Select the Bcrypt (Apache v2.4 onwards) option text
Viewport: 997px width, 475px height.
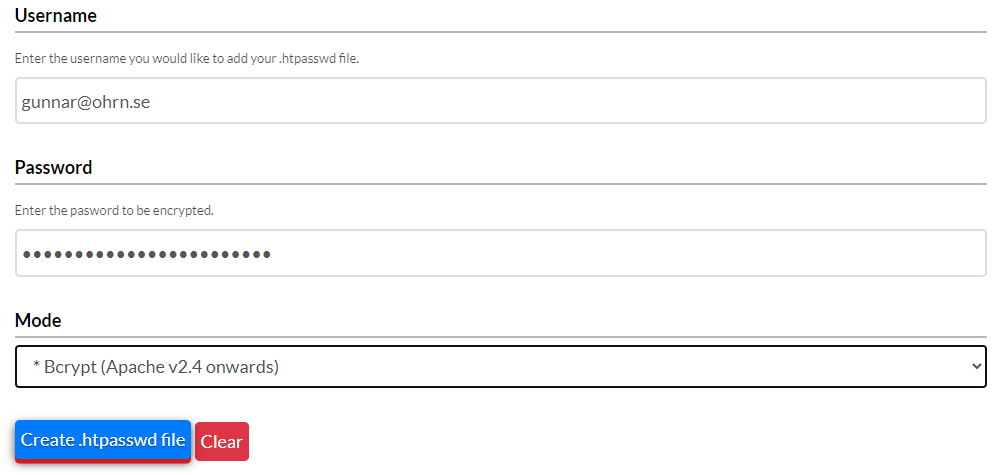[x=162, y=367]
